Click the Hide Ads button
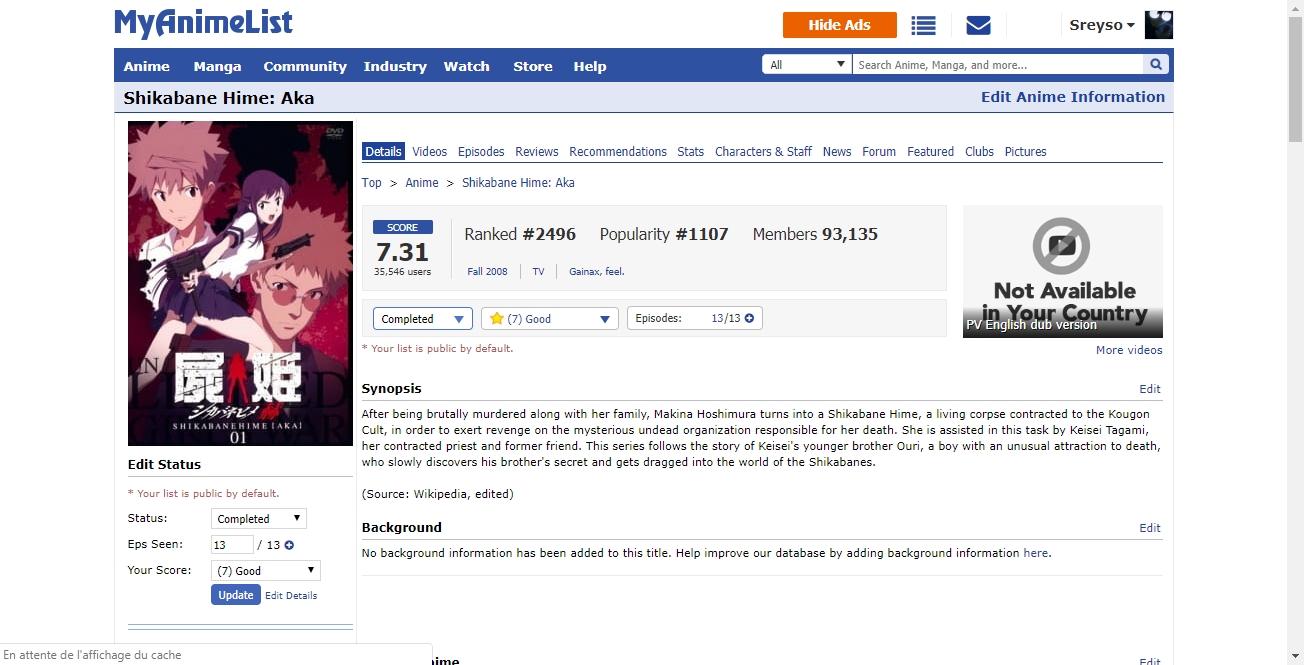The width and height of the screenshot is (1304, 665). [x=840, y=25]
